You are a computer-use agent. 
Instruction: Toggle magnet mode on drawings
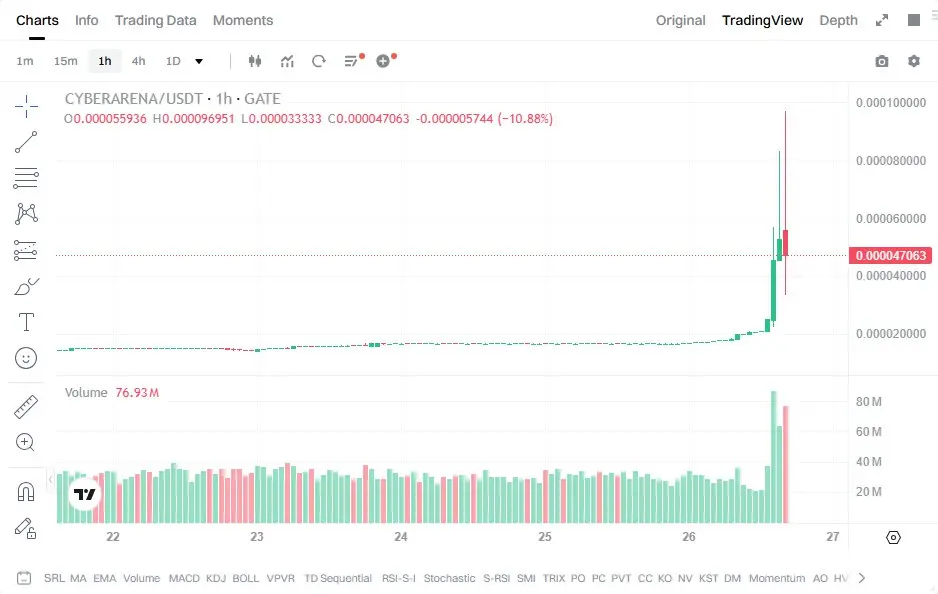26,492
